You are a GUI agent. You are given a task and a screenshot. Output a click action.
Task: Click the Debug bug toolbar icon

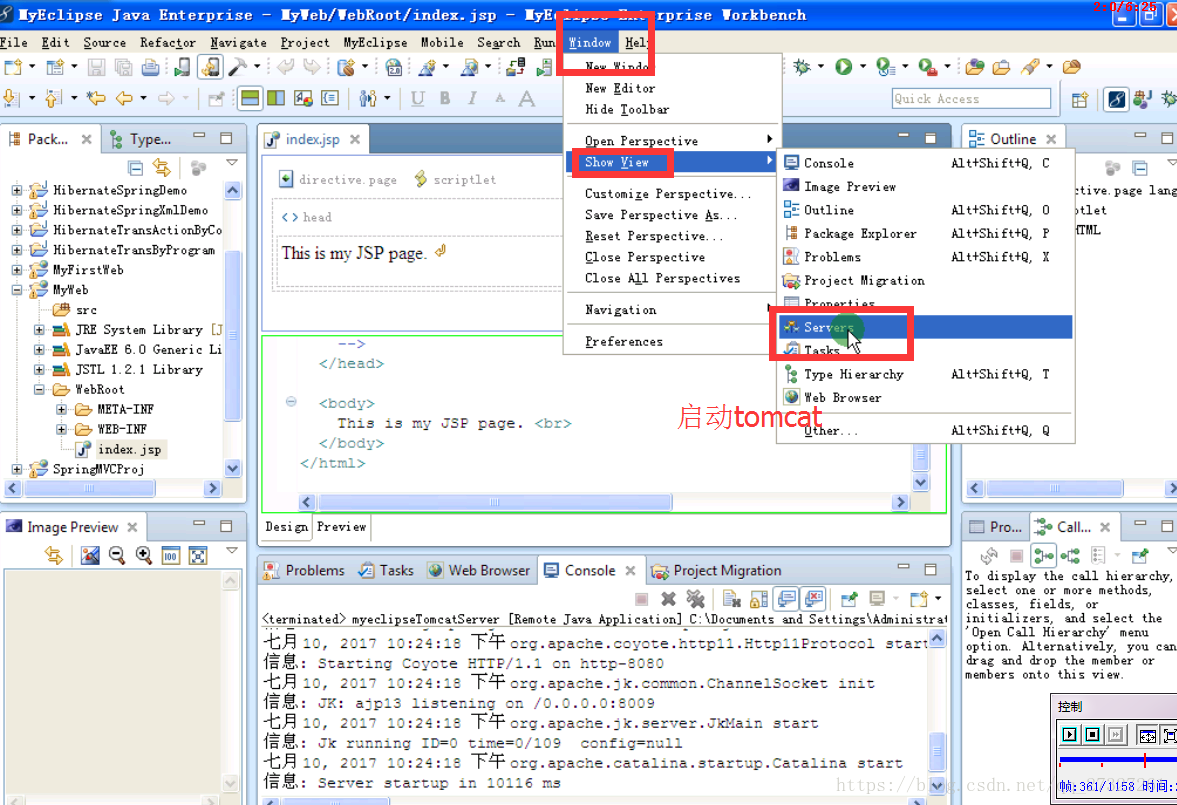pos(802,68)
